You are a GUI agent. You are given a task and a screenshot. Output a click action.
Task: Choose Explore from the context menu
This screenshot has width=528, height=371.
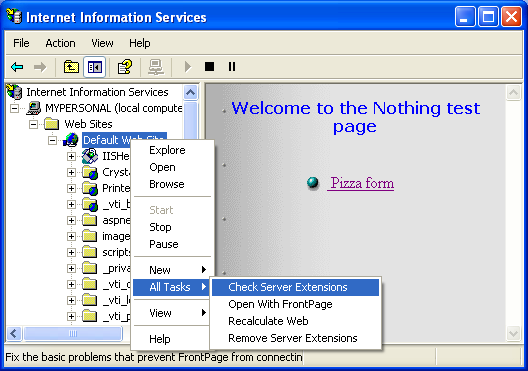[173, 150]
